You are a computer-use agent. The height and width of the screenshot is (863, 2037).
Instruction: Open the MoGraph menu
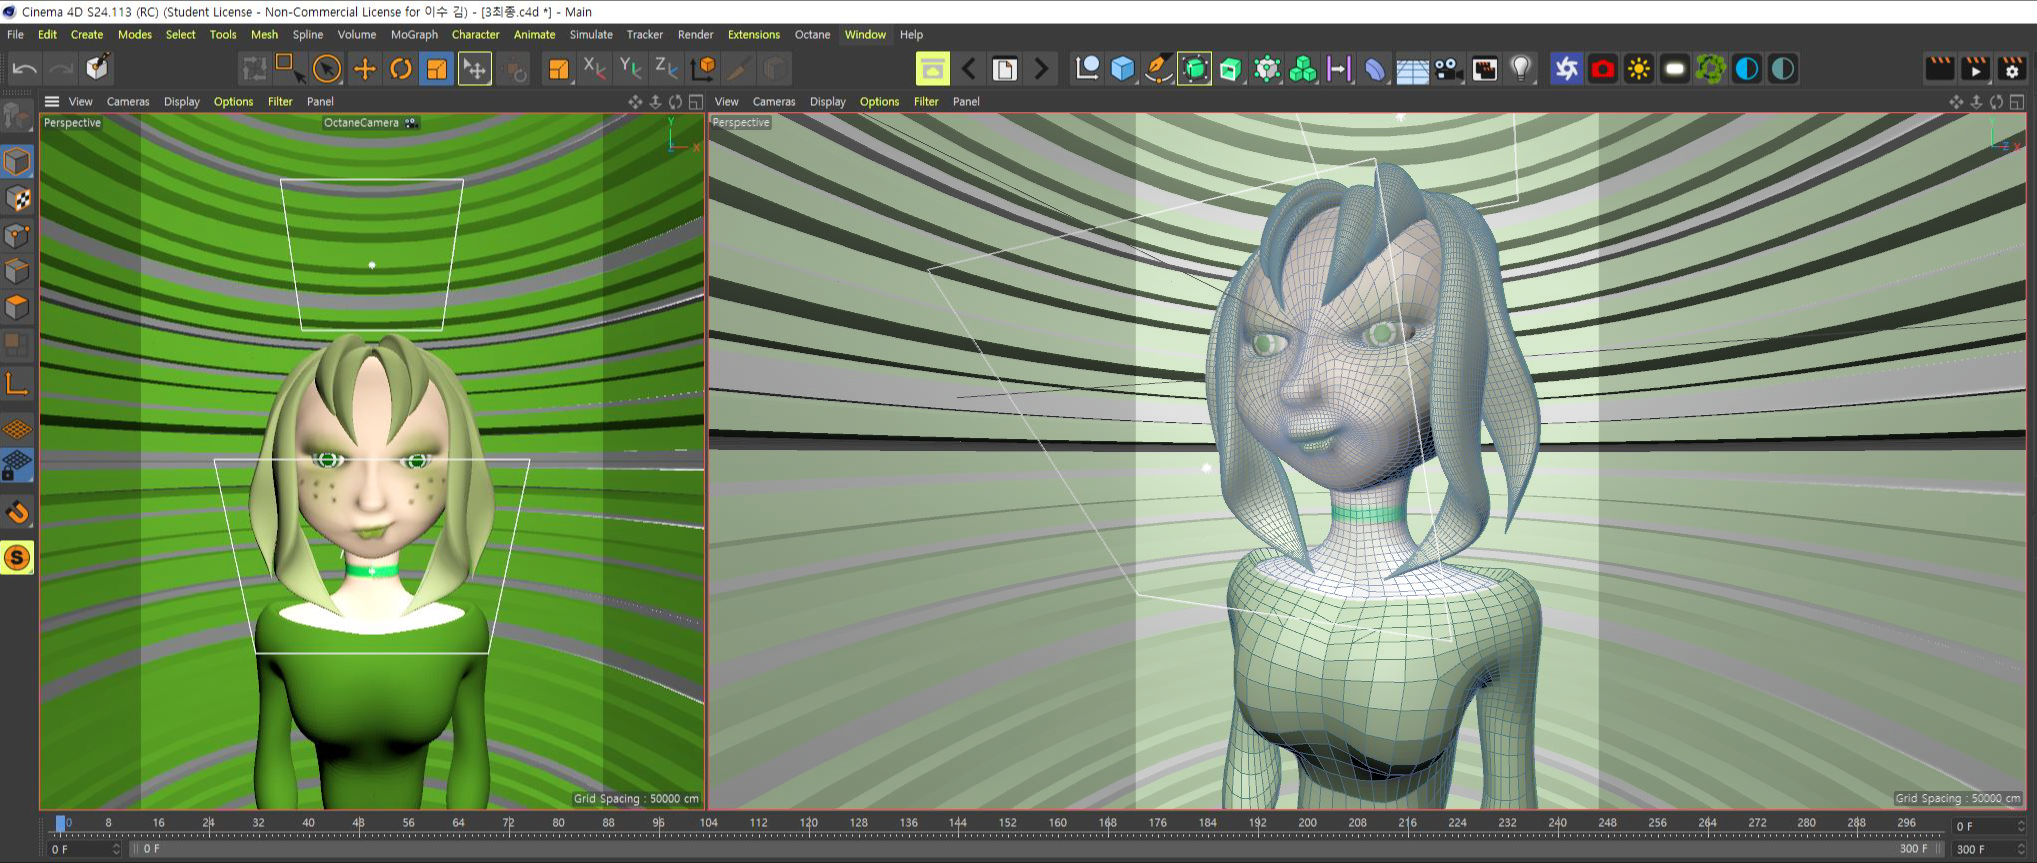(x=414, y=34)
